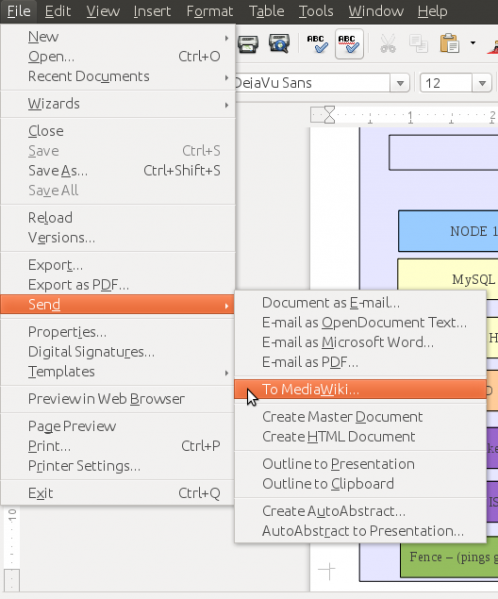Image resolution: width=498 pixels, height=599 pixels.
Task: Expand Recent Documents submenu
Action: point(118,76)
